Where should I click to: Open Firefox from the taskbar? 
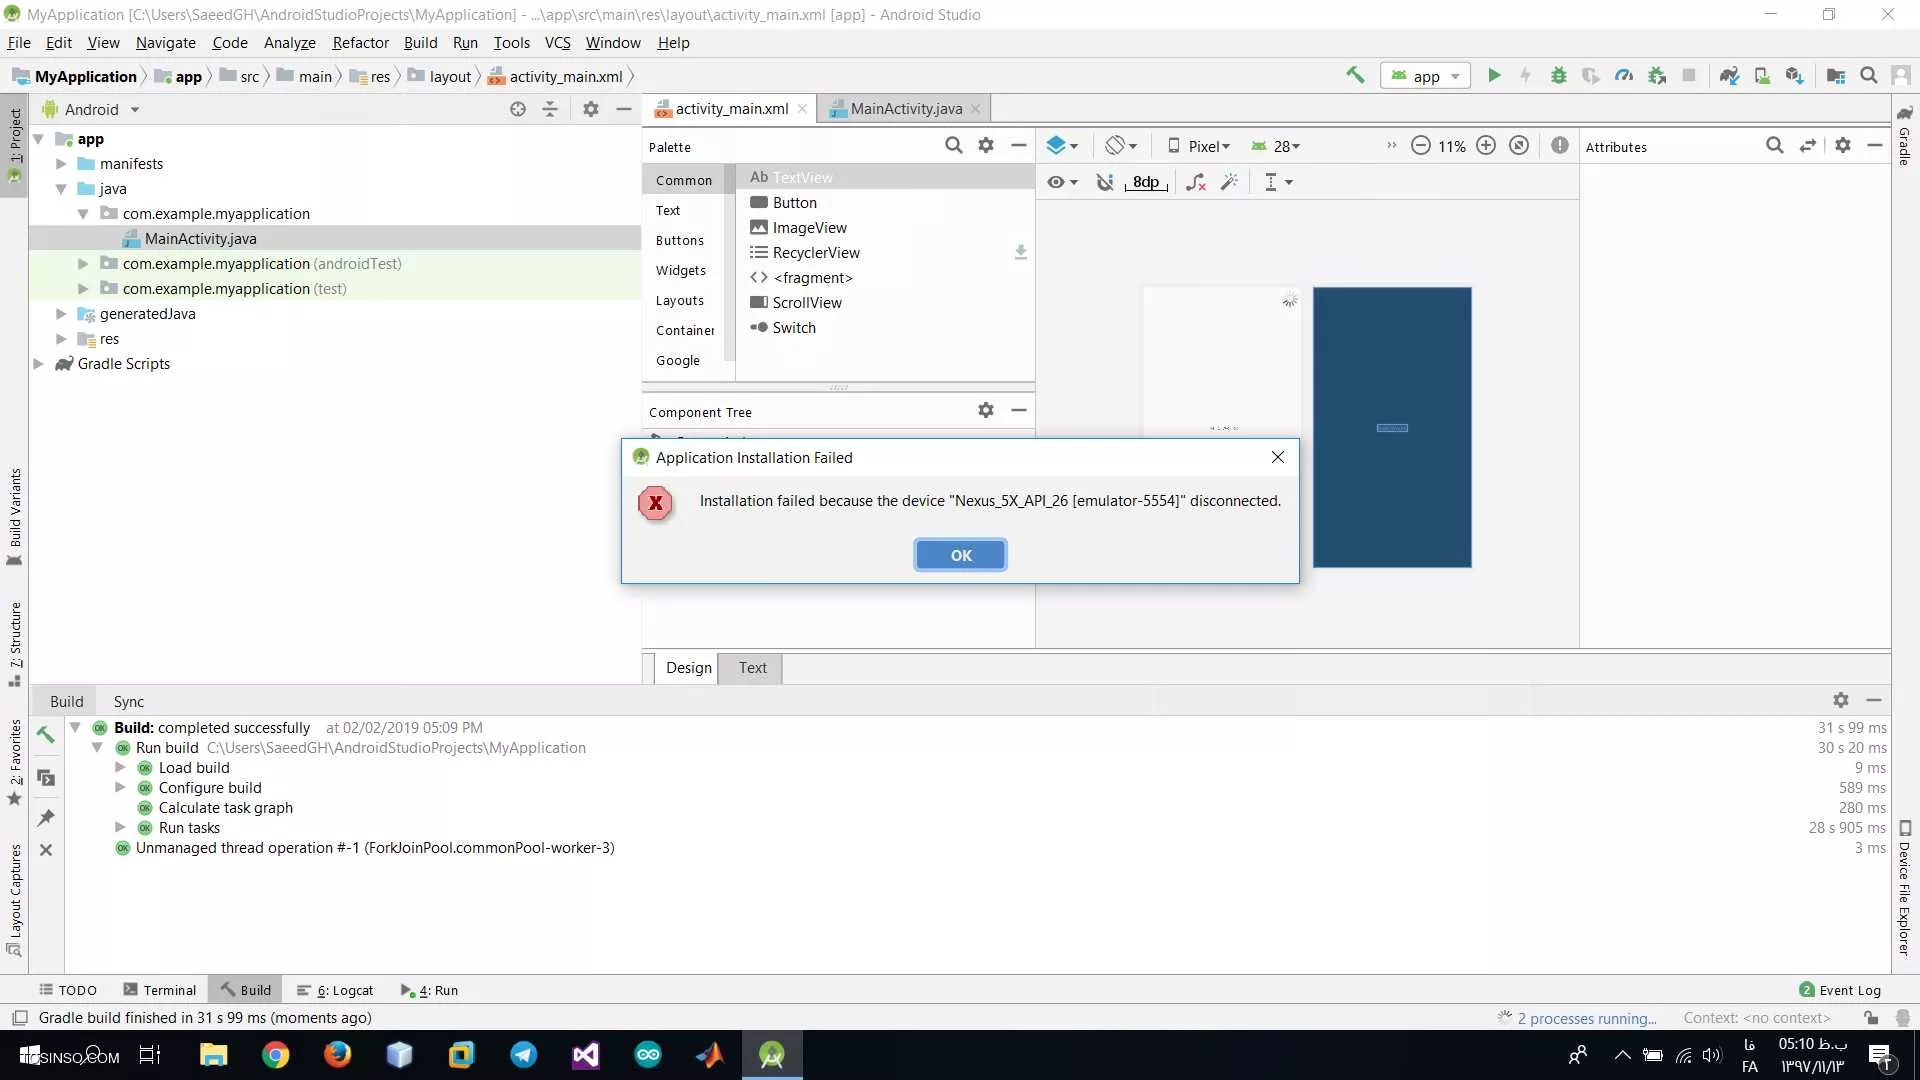(337, 1055)
